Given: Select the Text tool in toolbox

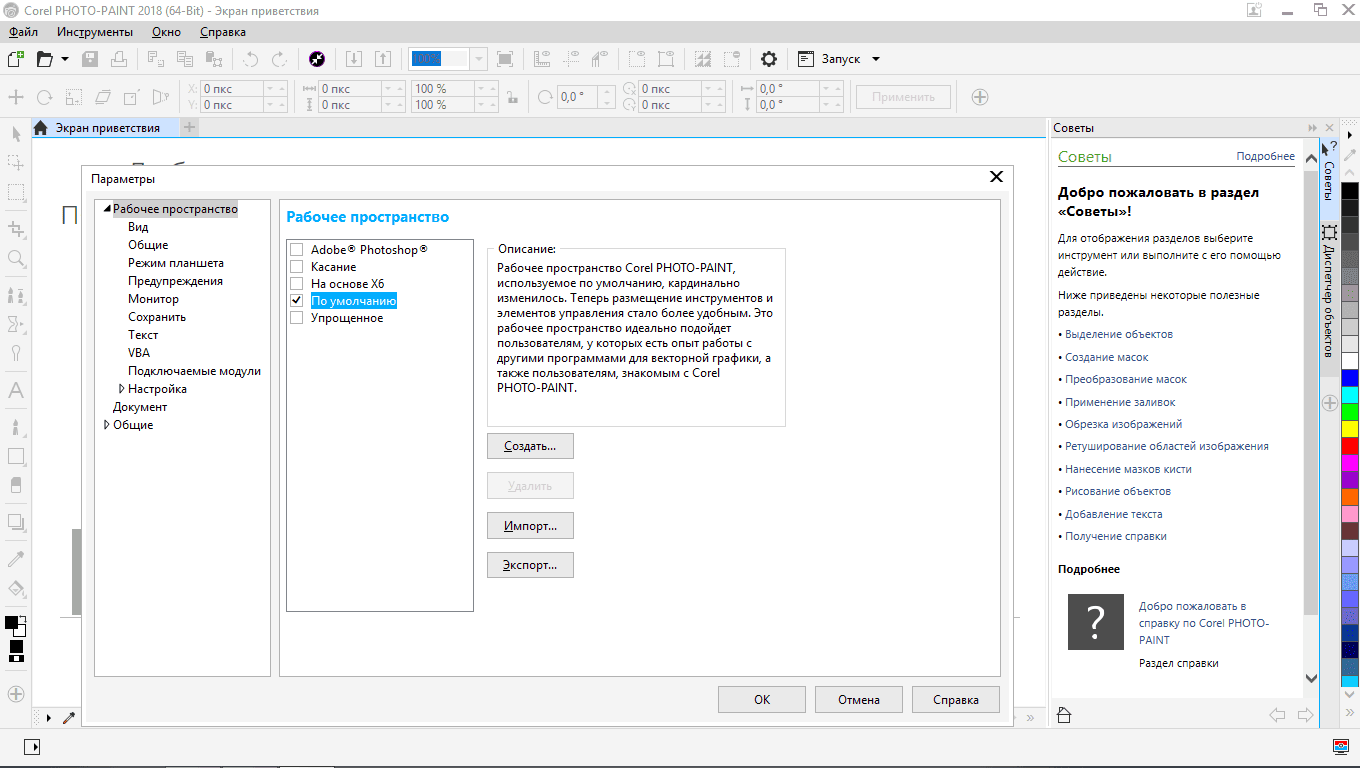Looking at the screenshot, I should click(16, 391).
